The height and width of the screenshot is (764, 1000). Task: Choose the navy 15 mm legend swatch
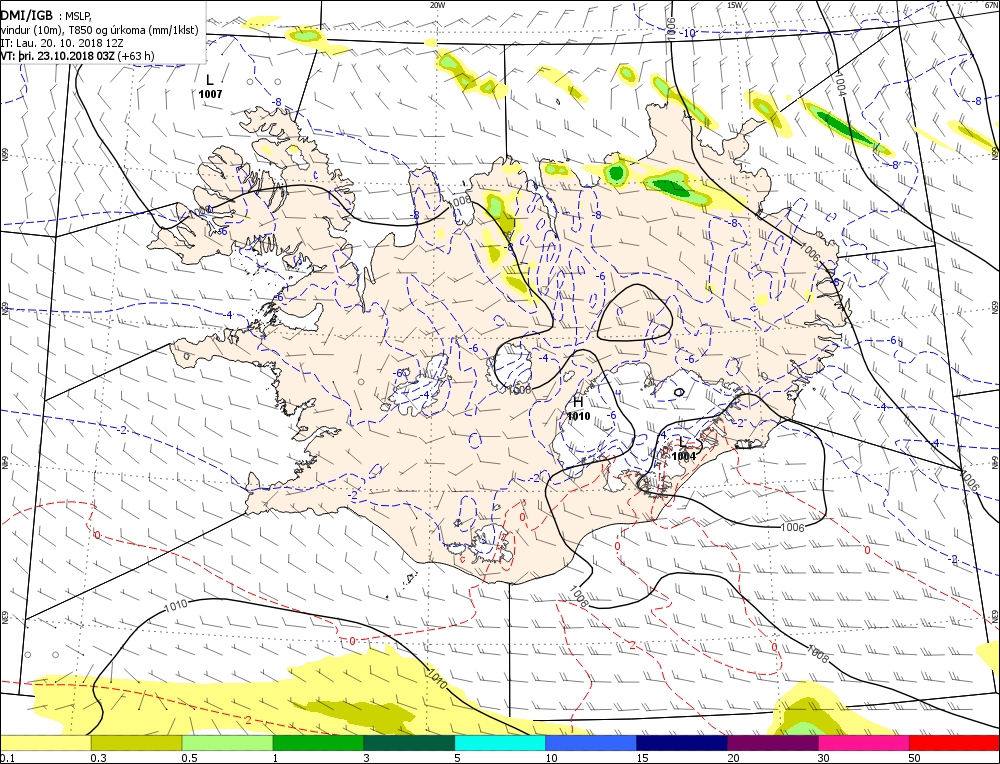tap(682, 743)
